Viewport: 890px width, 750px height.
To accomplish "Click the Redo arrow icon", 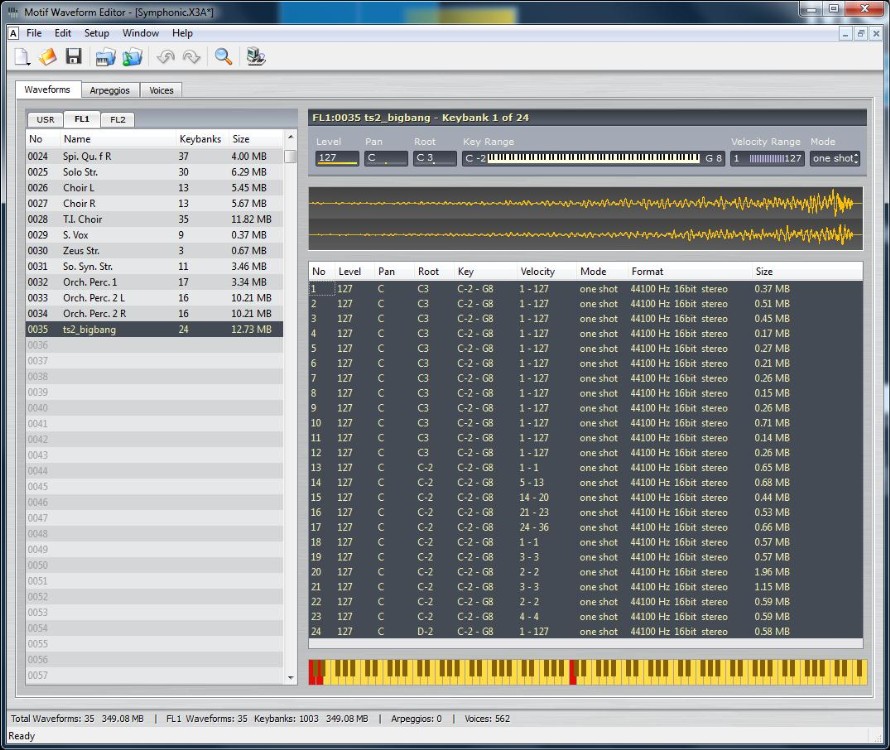I will (x=191, y=57).
